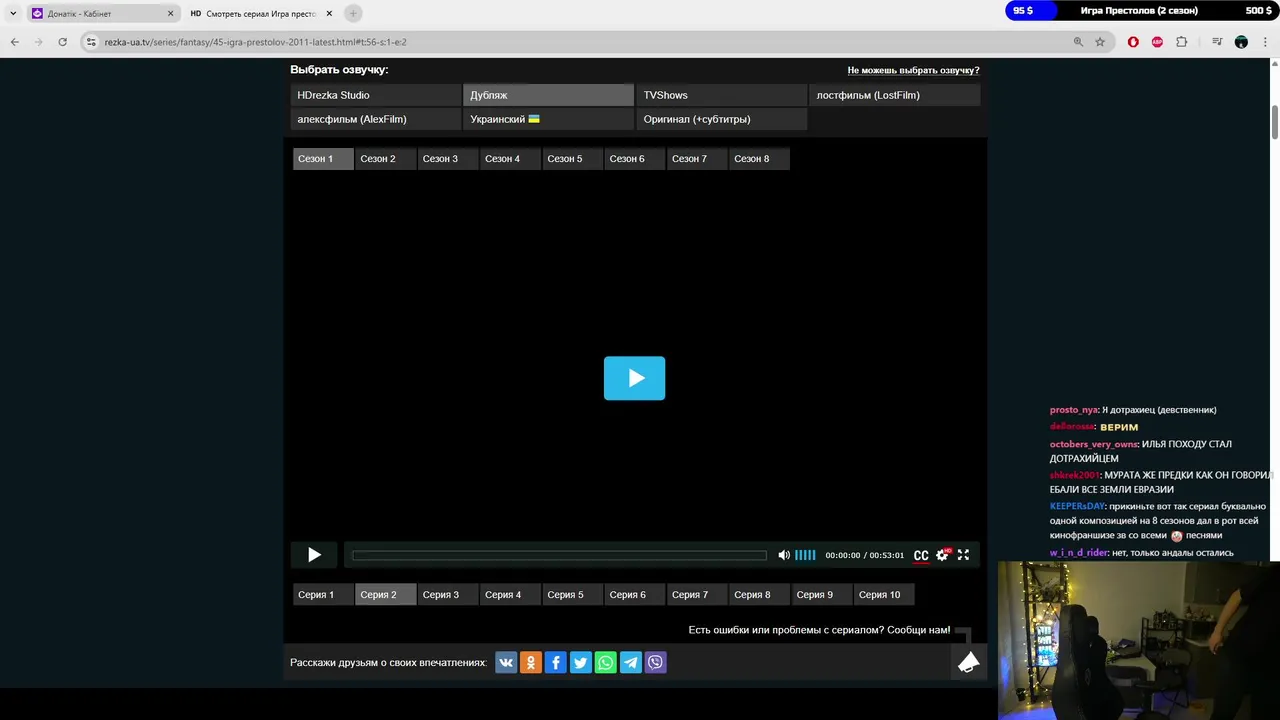Open media controls music-note icon
The image size is (1280, 720).
pyautogui.click(x=1217, y=42)
